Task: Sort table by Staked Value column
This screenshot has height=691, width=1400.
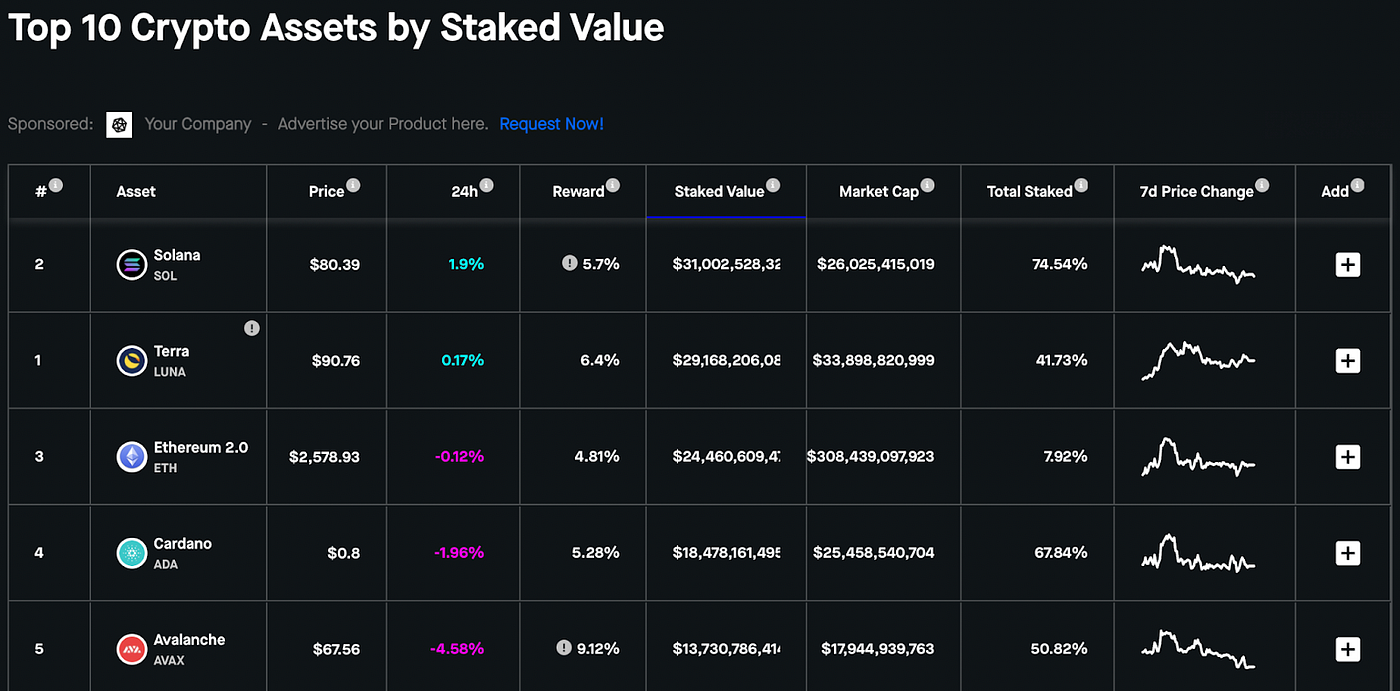Action: [719, 192]
